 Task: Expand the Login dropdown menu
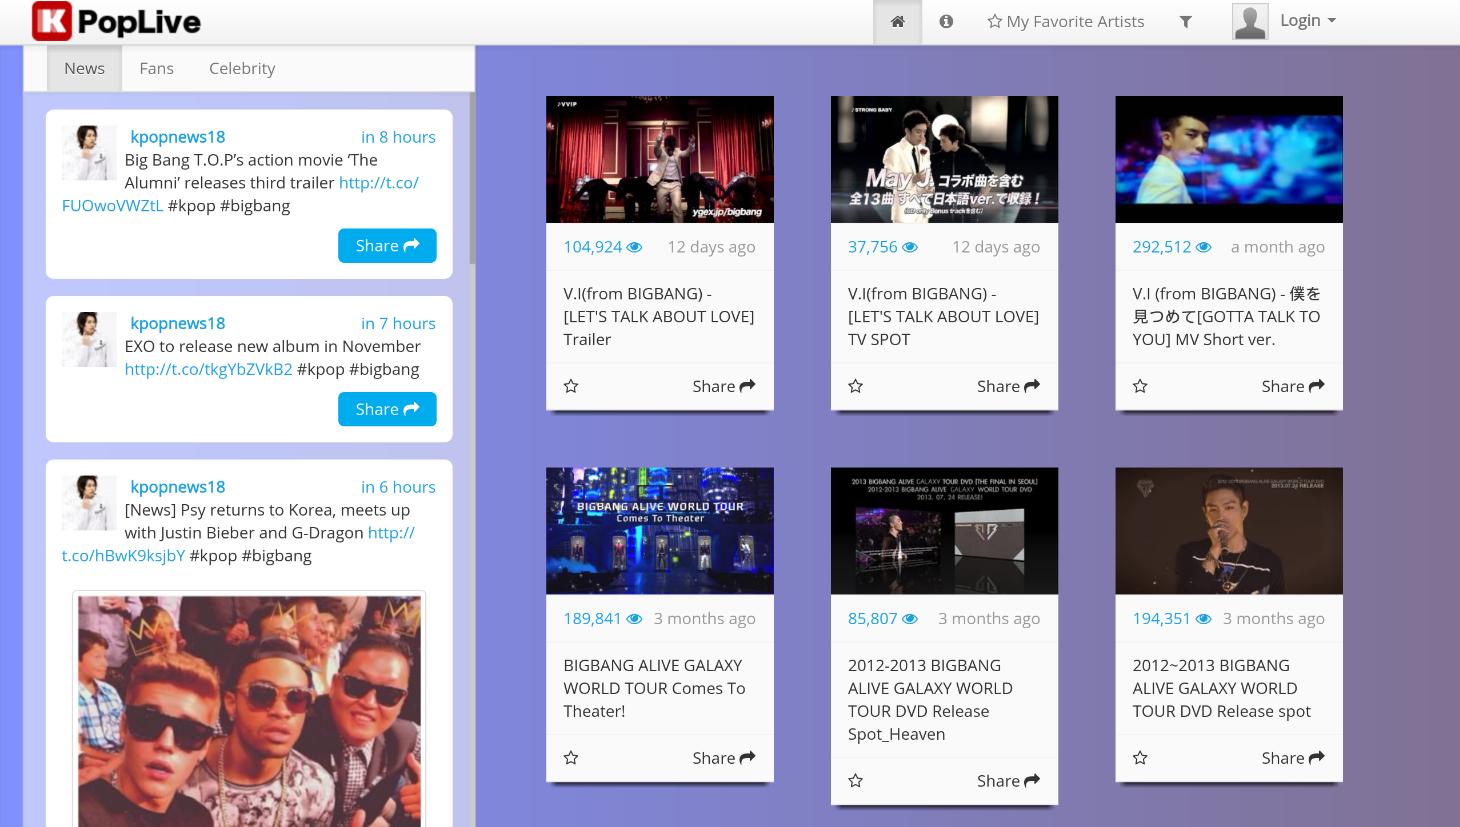pos(1308,21)
